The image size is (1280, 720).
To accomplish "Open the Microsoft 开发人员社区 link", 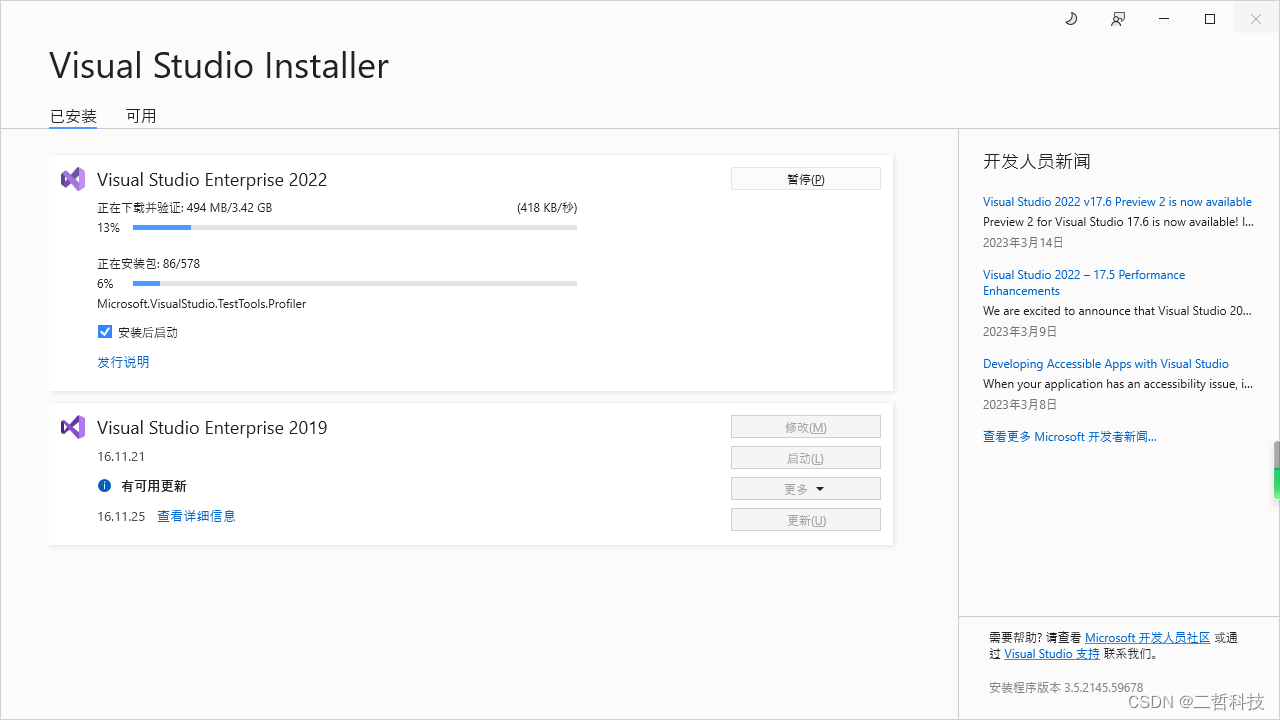I will click(x=1147, y=638).
